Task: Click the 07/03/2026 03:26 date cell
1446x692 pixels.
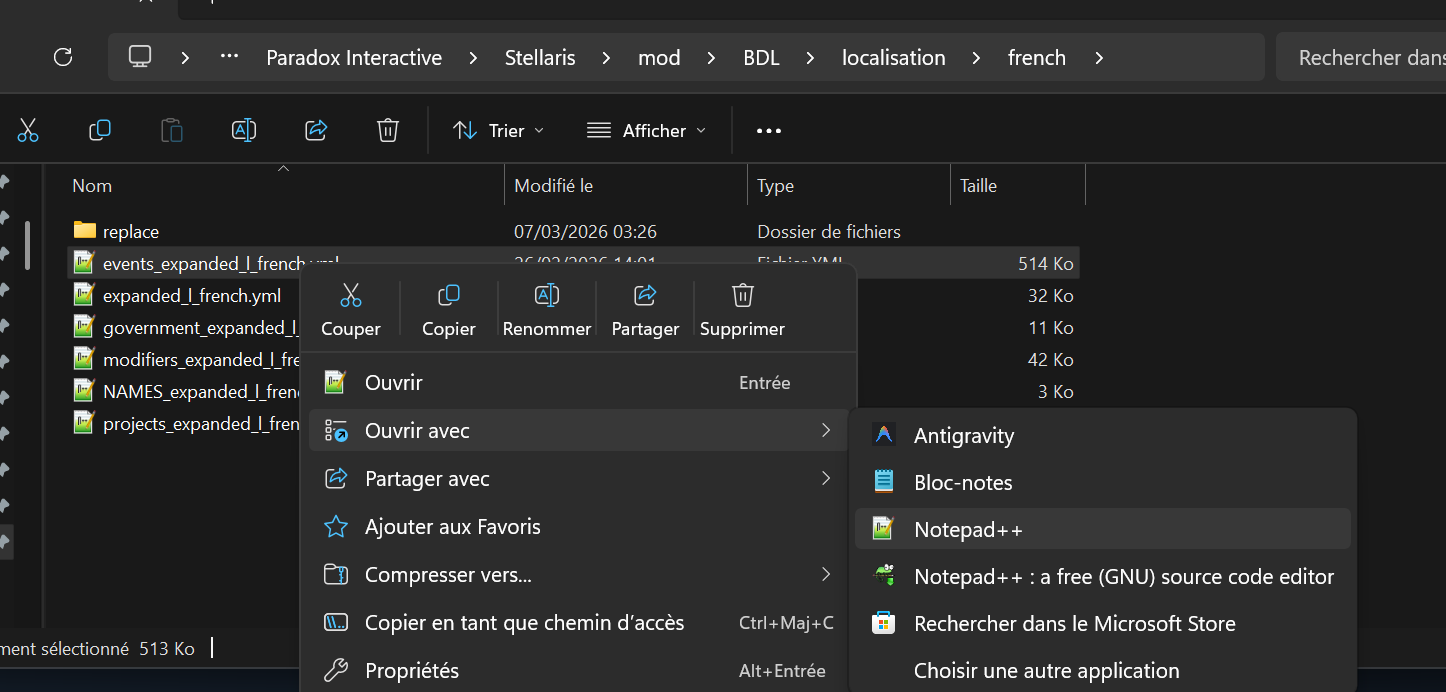Action: [x=585, y=232]
